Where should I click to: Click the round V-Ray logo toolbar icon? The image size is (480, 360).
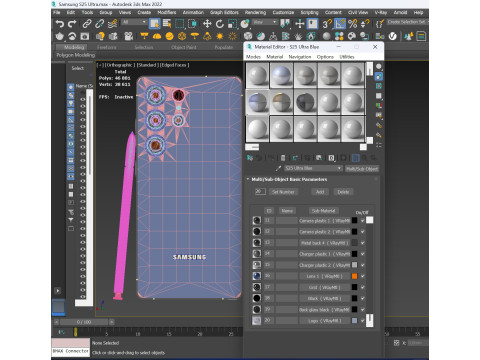[x=393, y=36]
